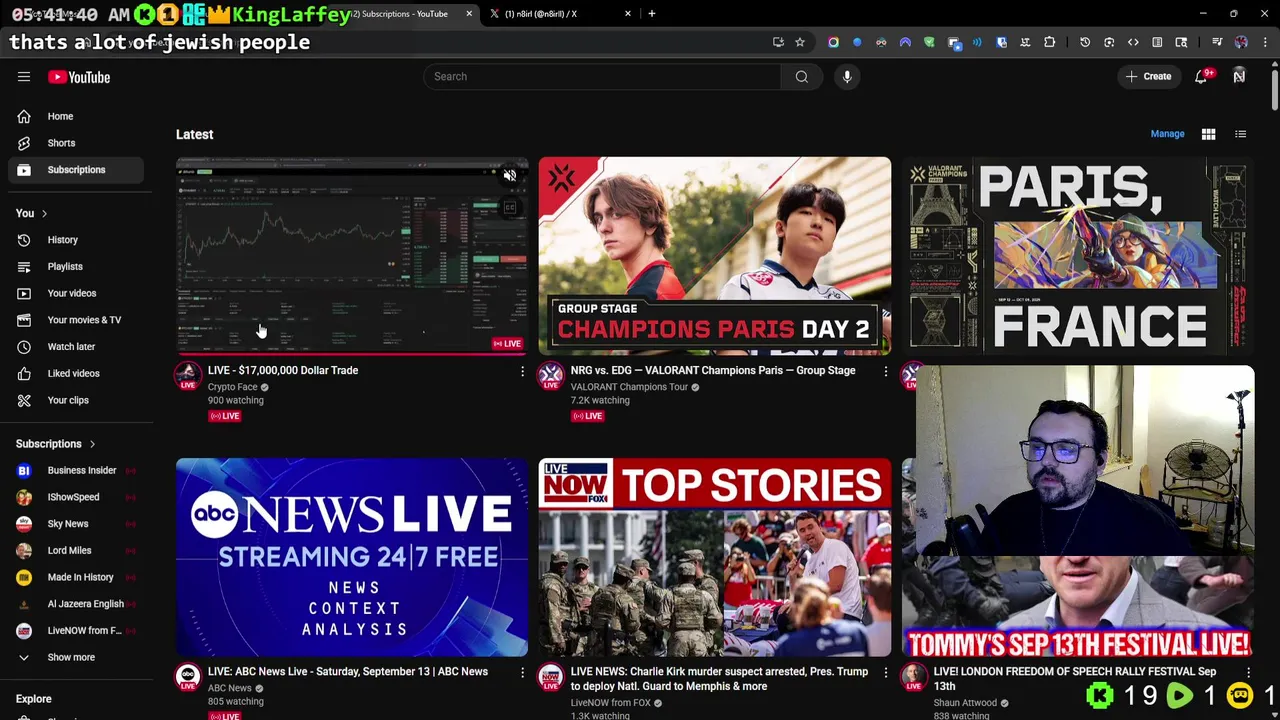The image size is (1280, 720).
Task: Click the search magnifier button
Action: (x=801, y=76)
